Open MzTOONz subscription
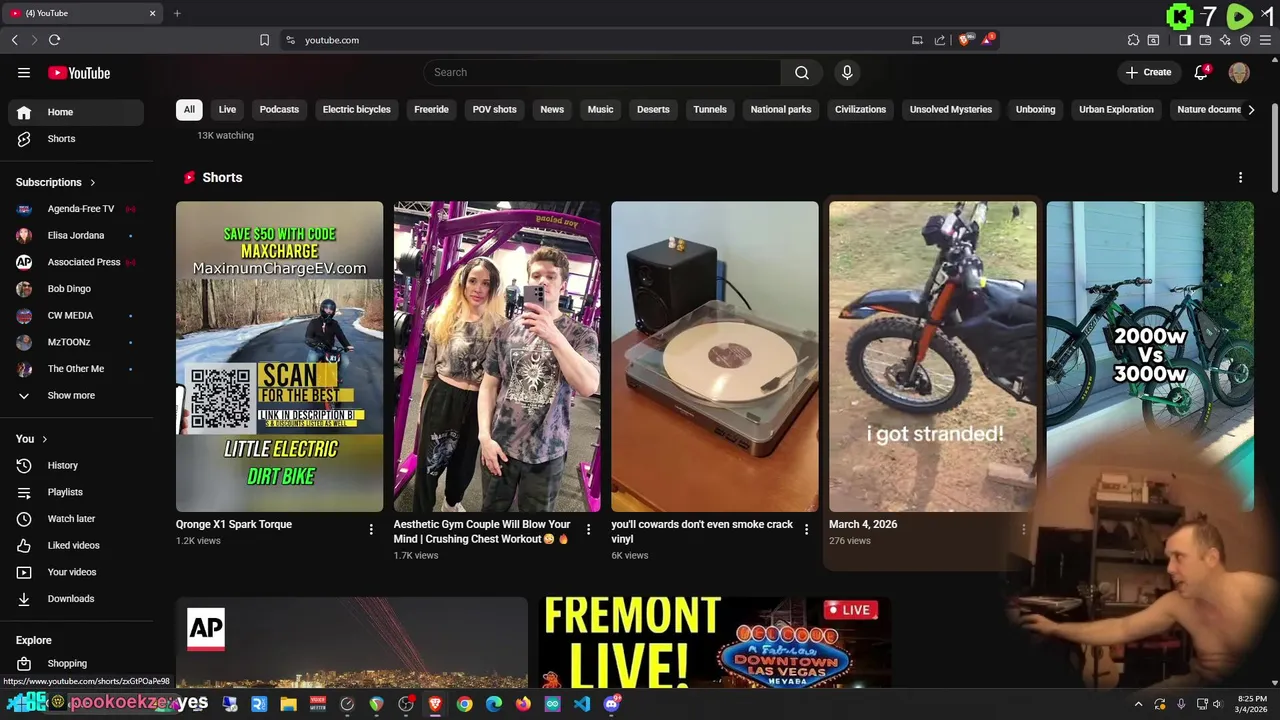Image resolution: width=1280 pixels, height=720 pixels. coord(76,342)
